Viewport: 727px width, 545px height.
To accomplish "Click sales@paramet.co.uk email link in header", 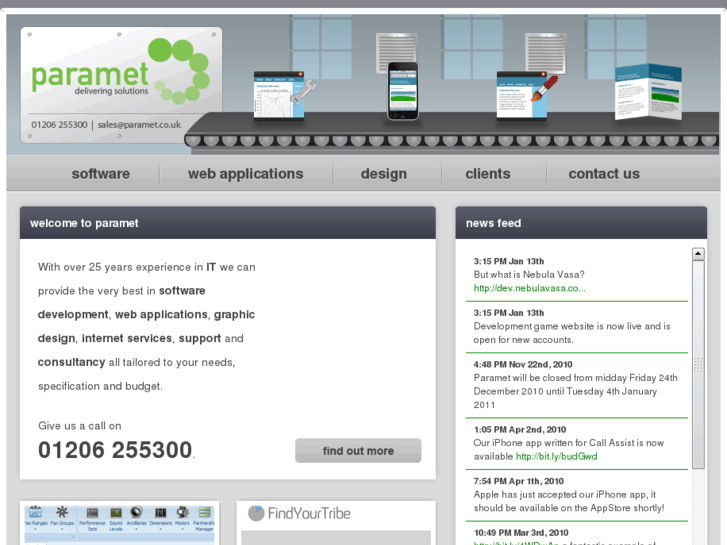I will click(139, 125).
